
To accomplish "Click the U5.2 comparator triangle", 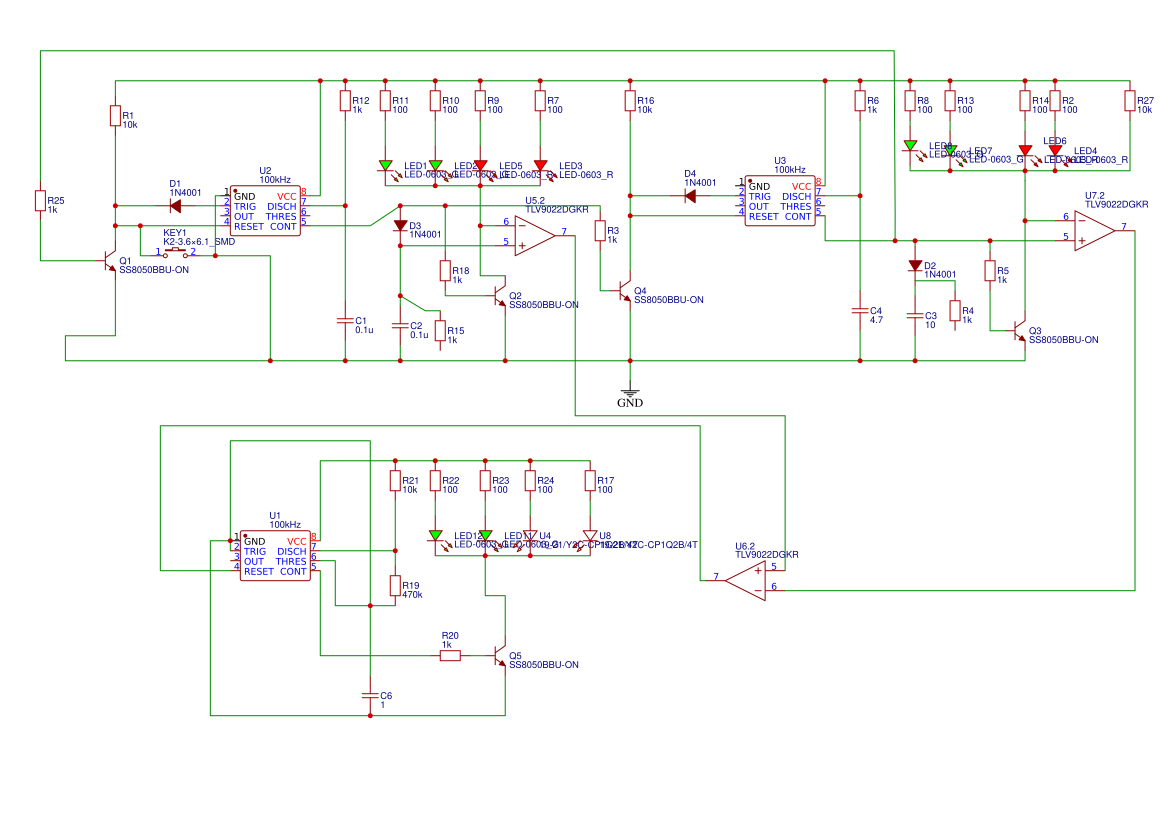I will [x=535, y=236].
